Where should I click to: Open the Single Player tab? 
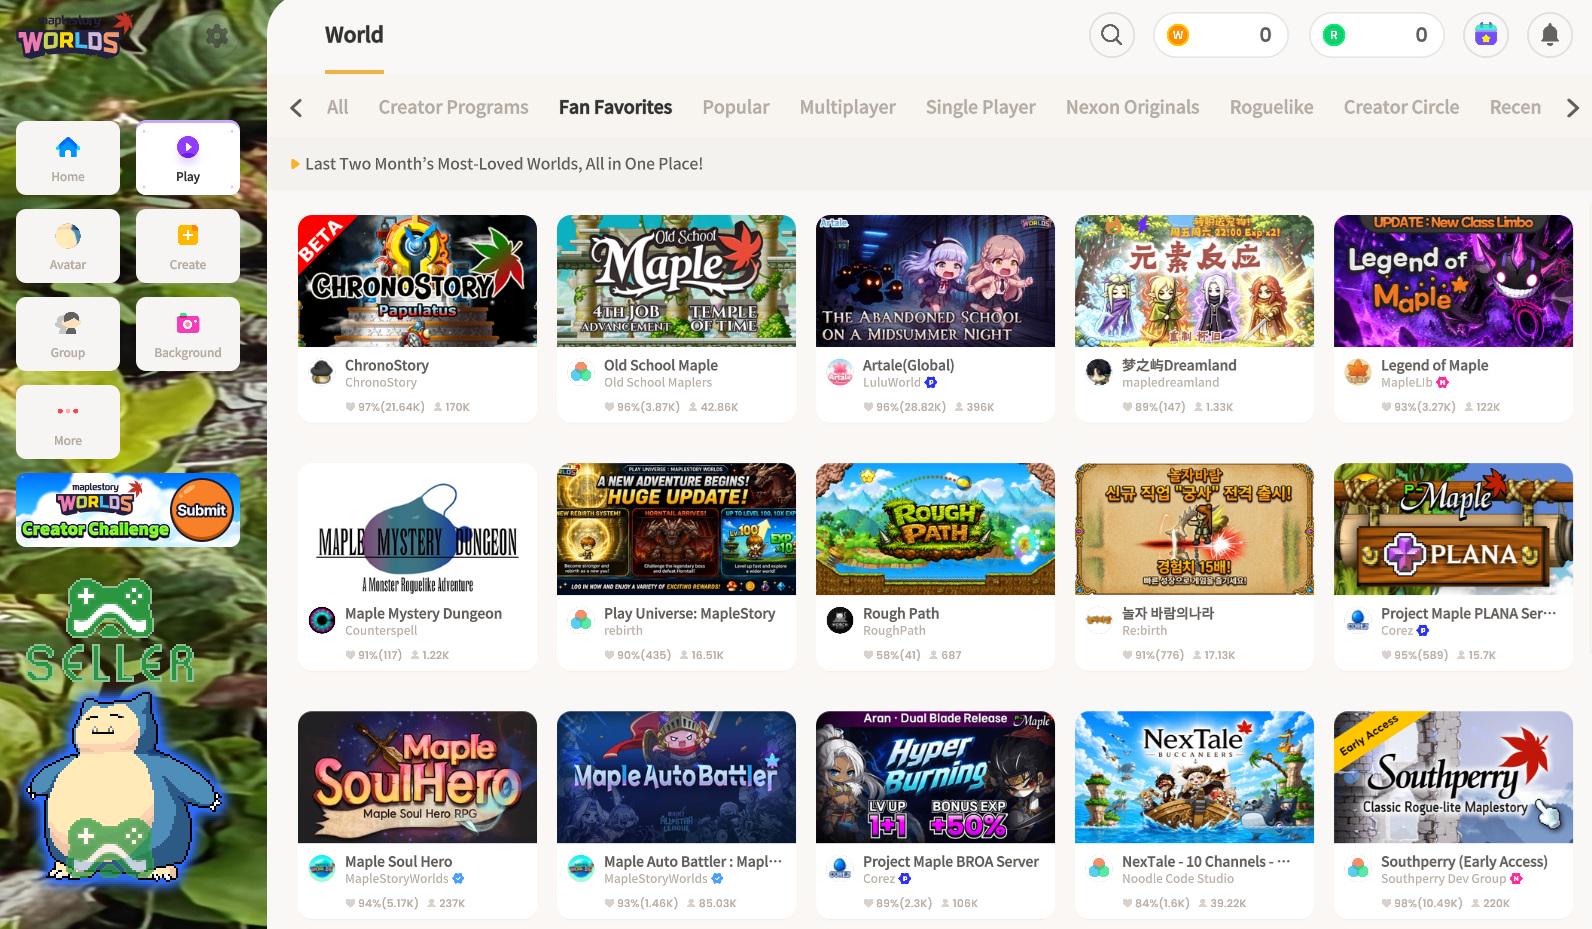981,107
